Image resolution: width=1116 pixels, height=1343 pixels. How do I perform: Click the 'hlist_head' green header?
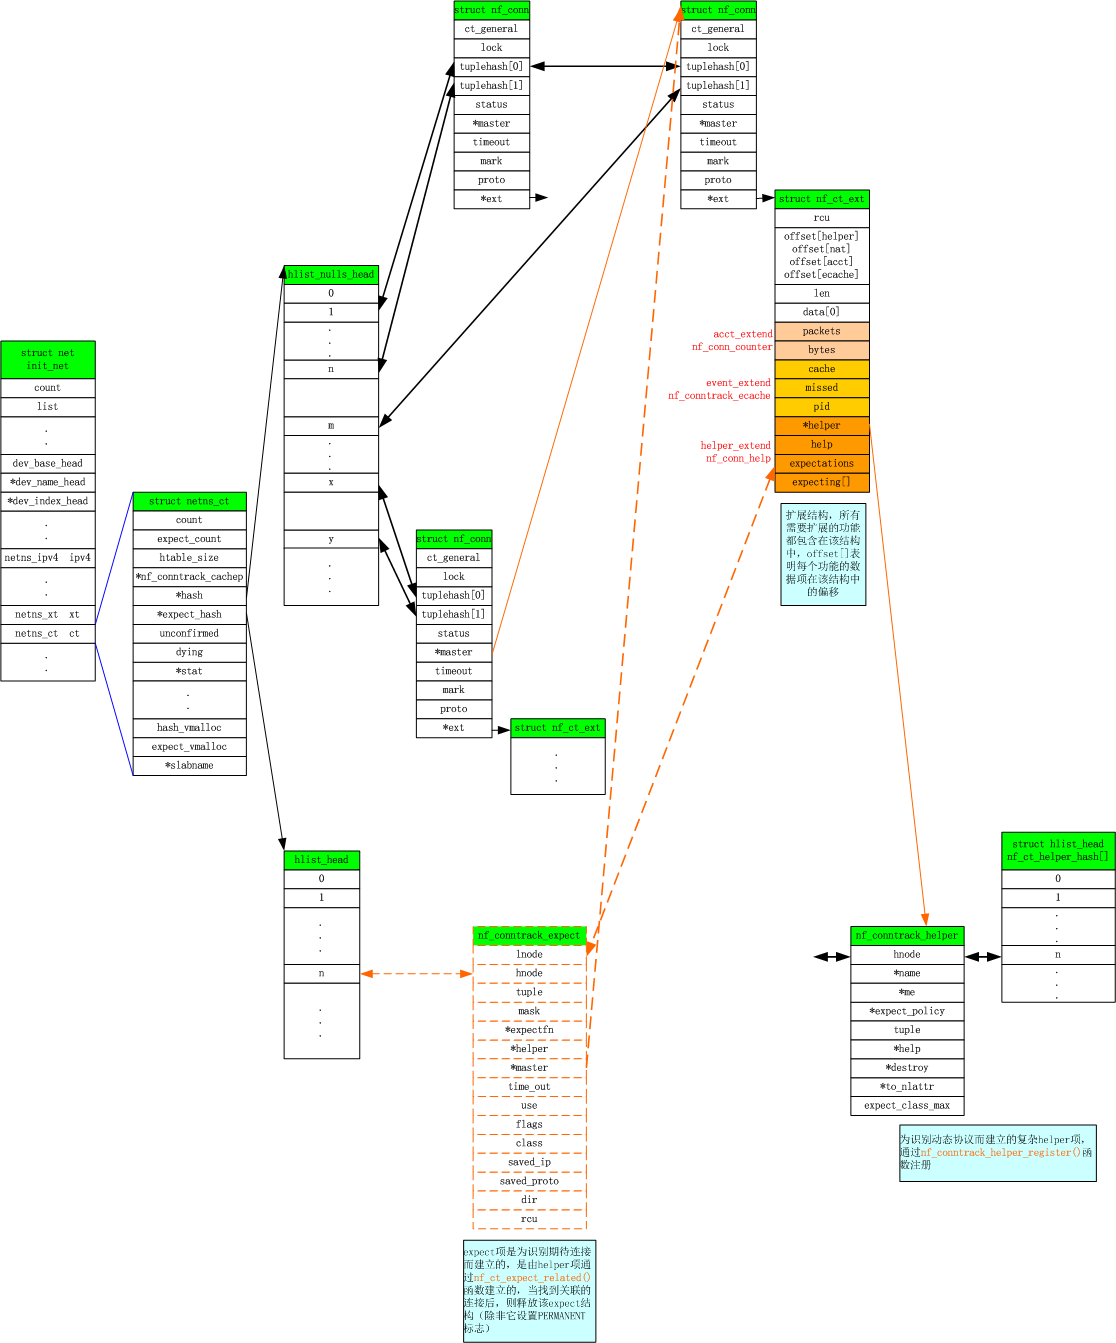(322, 860)
